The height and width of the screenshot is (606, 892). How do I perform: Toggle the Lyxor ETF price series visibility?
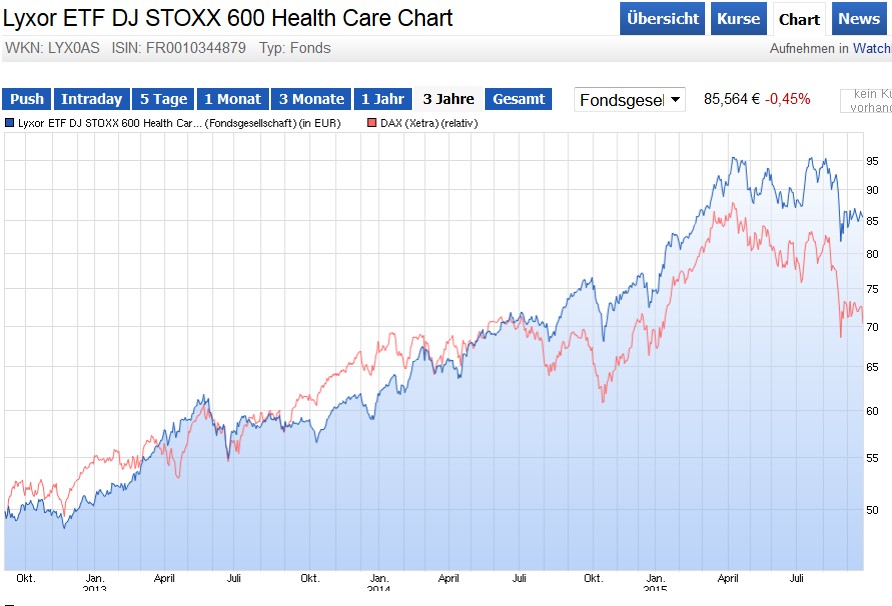pos(10,123)
